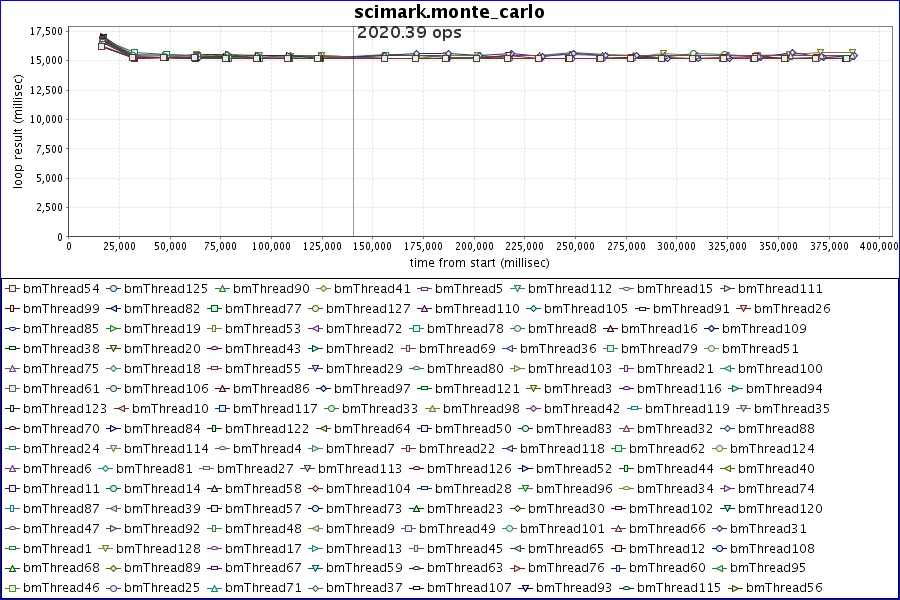Select the bmThread1 legend entry text
900x600 pixels.
pyautogui.click(x=57, y=548)
